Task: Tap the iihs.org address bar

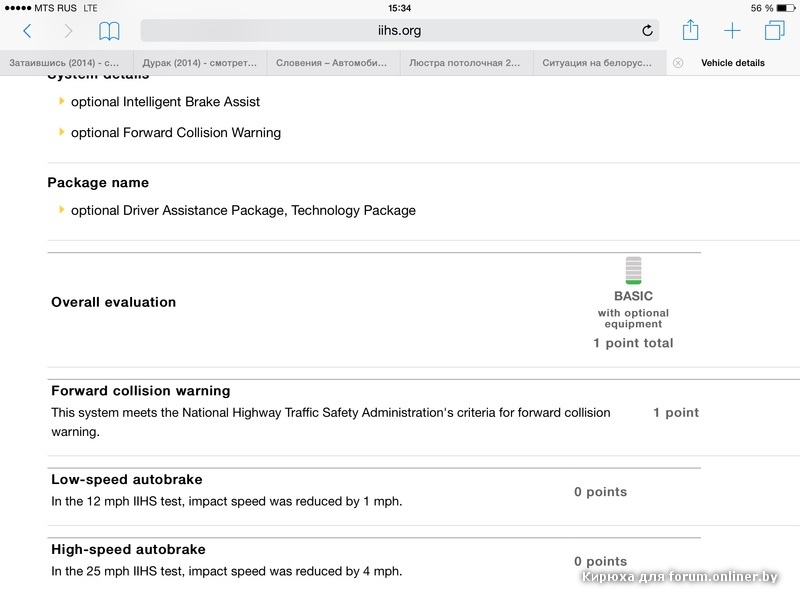Action: (400, 31)
